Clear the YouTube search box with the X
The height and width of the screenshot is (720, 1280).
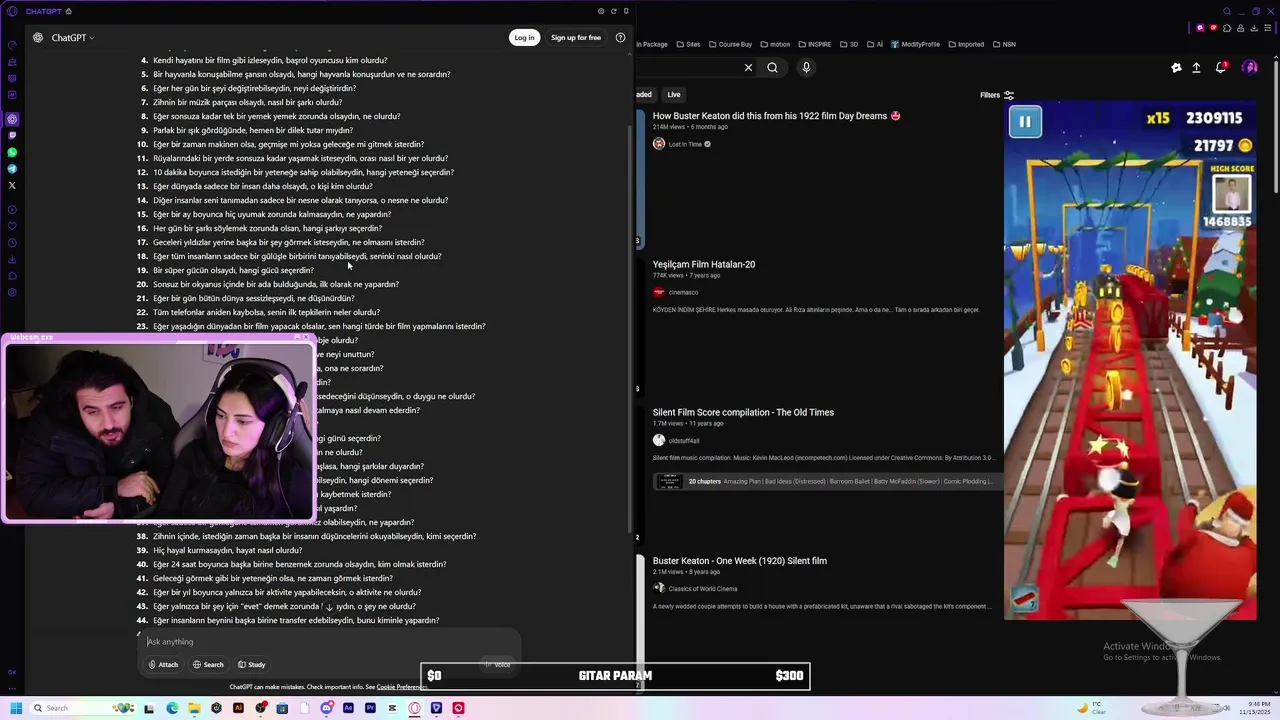[x=748, y=68]
